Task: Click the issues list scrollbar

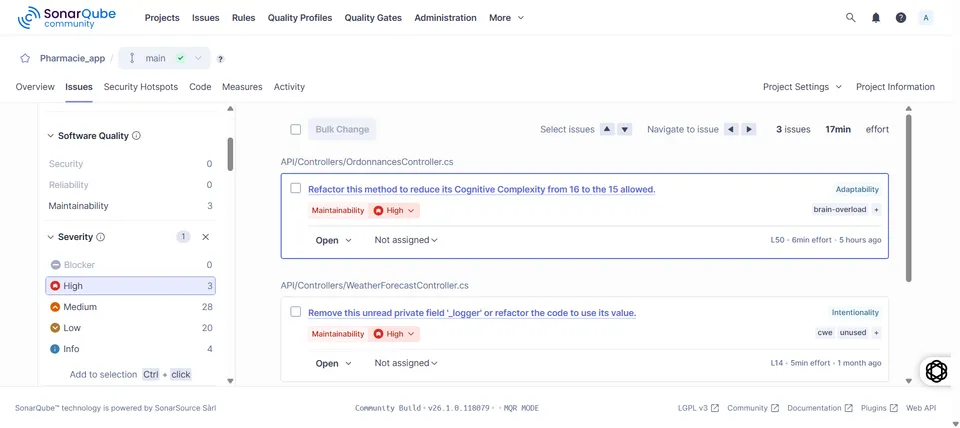Action: point(909,197)
